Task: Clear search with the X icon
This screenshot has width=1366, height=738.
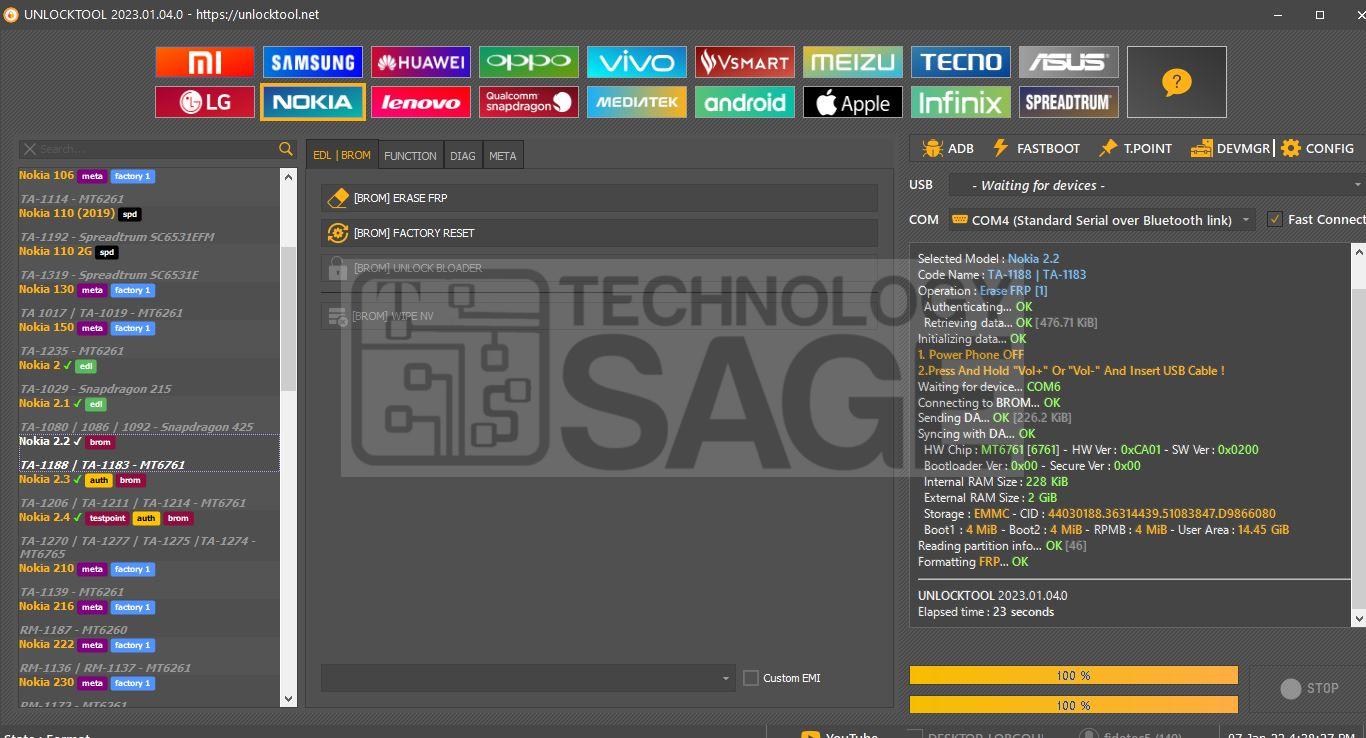Action: pyautogui.click(x=29, y=149)
